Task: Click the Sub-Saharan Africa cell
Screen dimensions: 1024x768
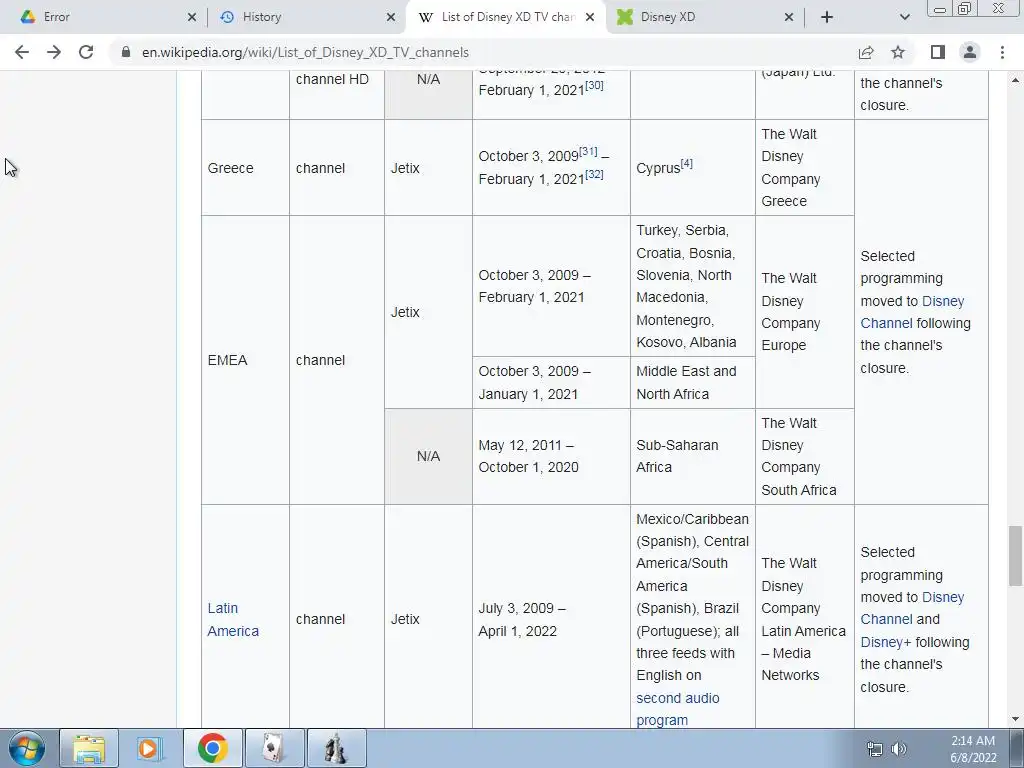Action: pos(692,456)
